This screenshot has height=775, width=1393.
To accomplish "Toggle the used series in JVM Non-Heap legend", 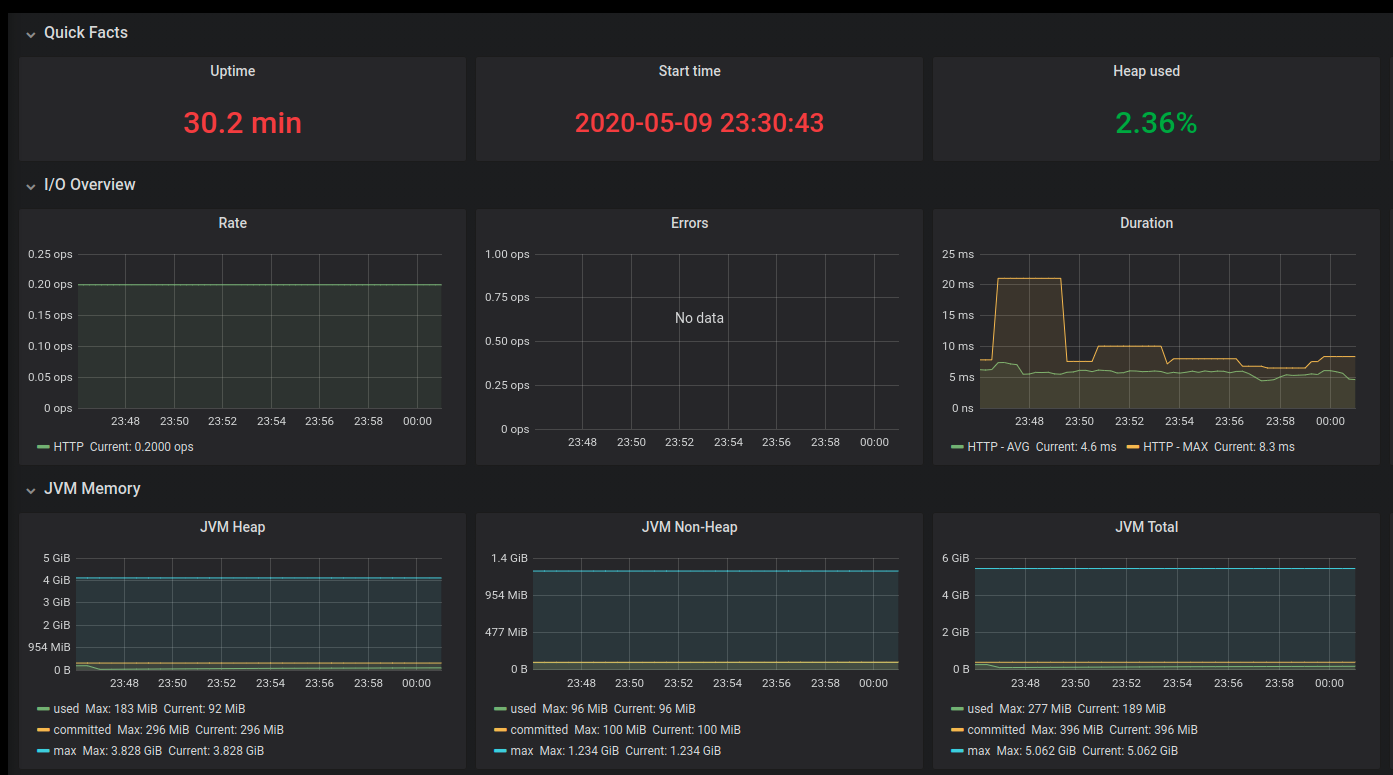I will pos(523,709).
